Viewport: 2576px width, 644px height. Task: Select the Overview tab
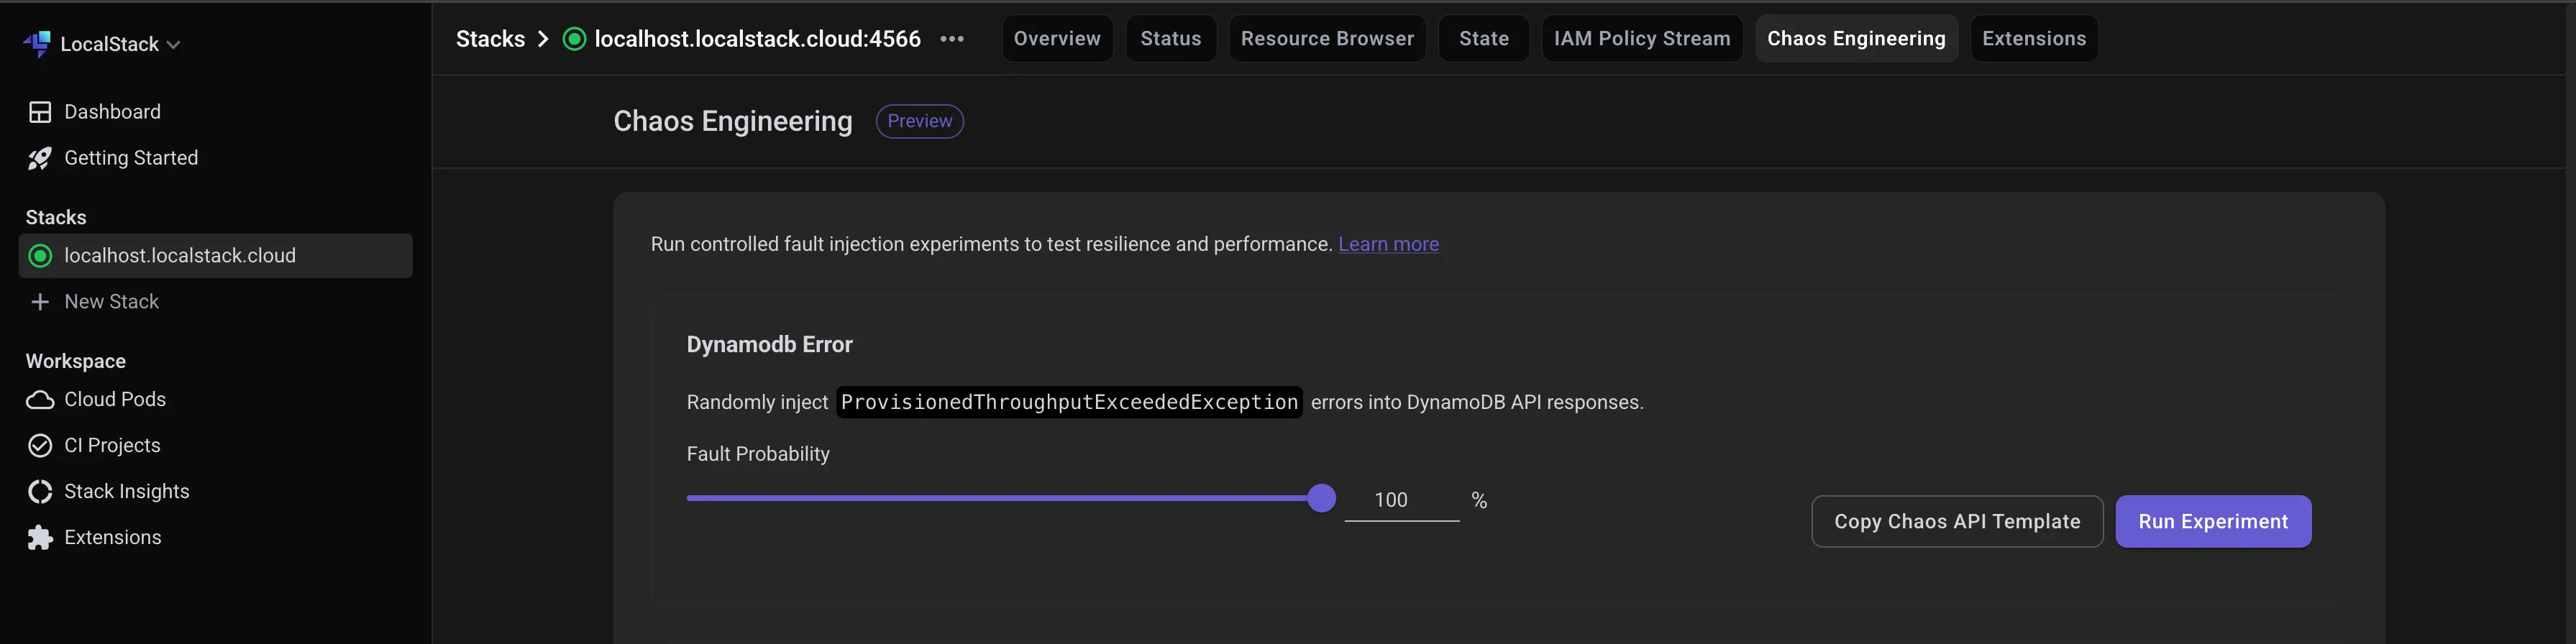1056,39
